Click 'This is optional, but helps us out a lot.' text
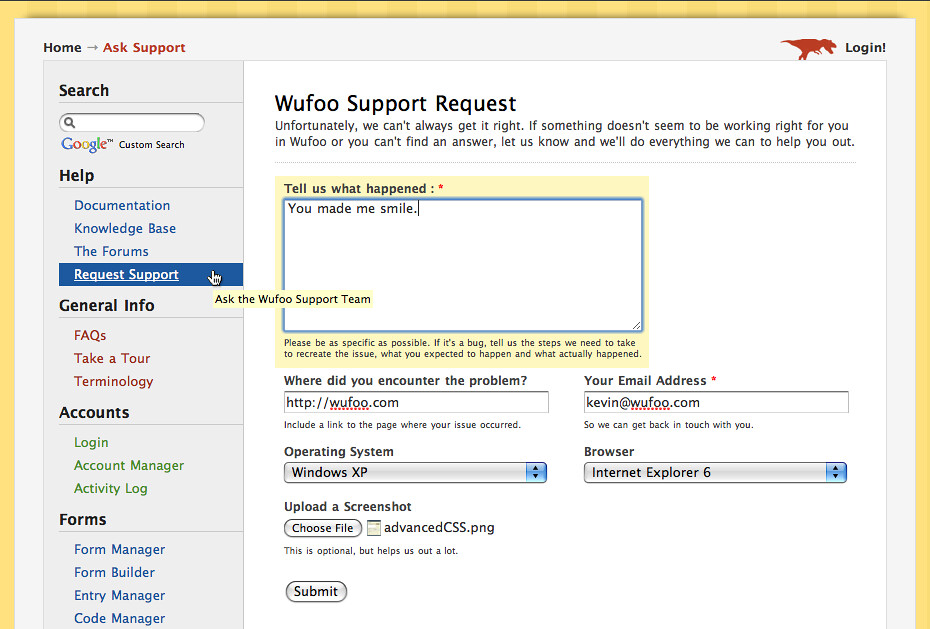The width and height of the screenshot is (930, 629). point(371,551)
